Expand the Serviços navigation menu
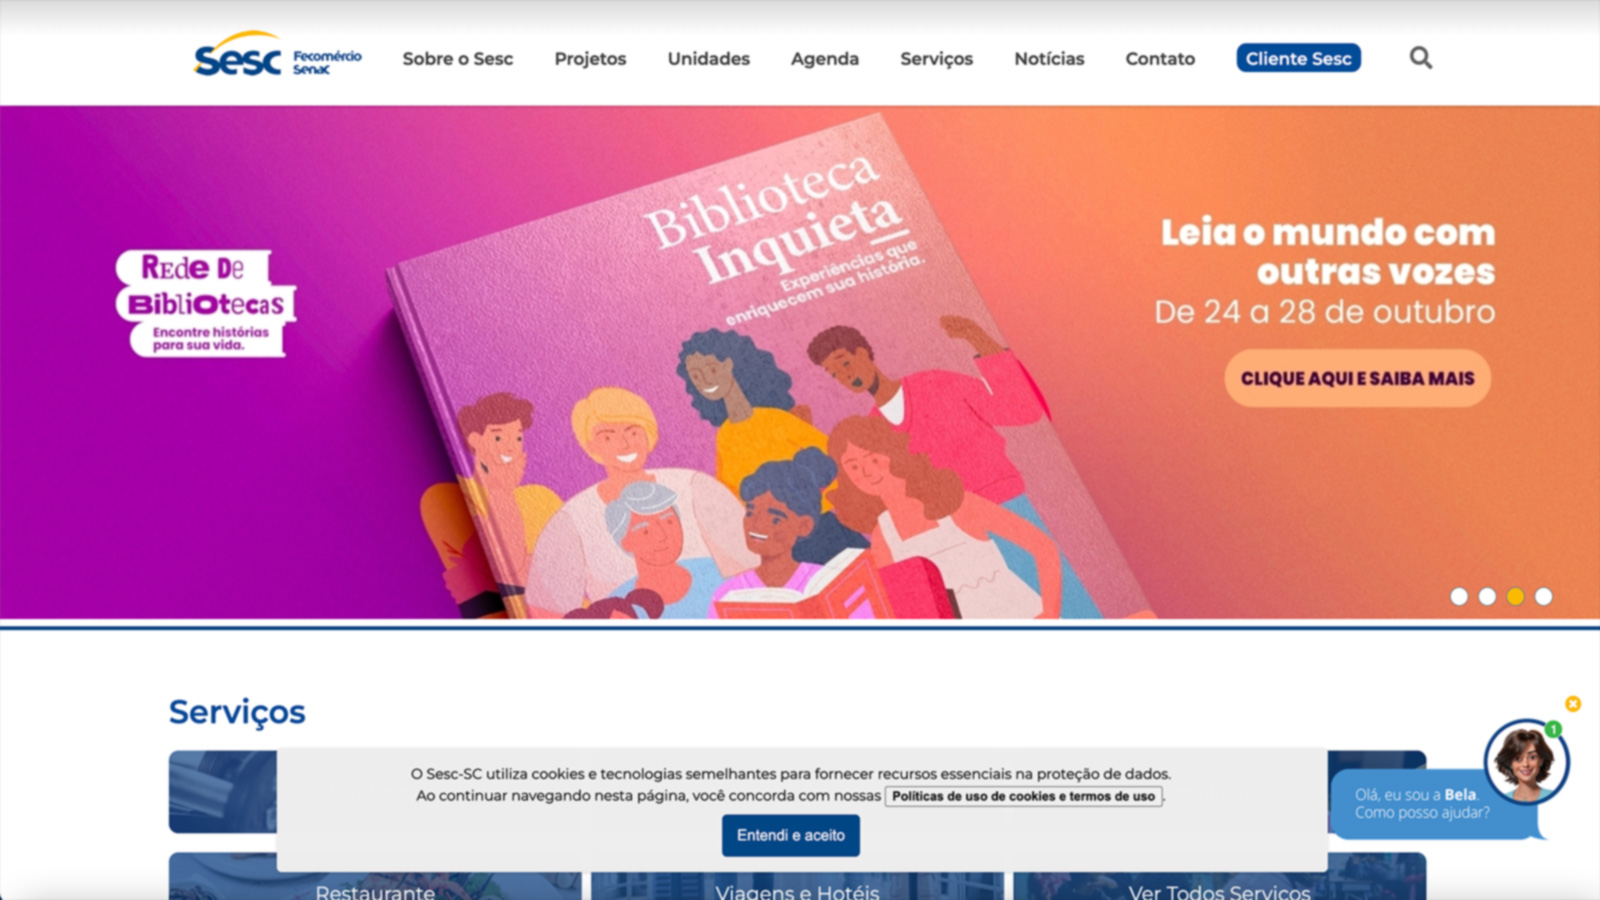 click(936, 59)
